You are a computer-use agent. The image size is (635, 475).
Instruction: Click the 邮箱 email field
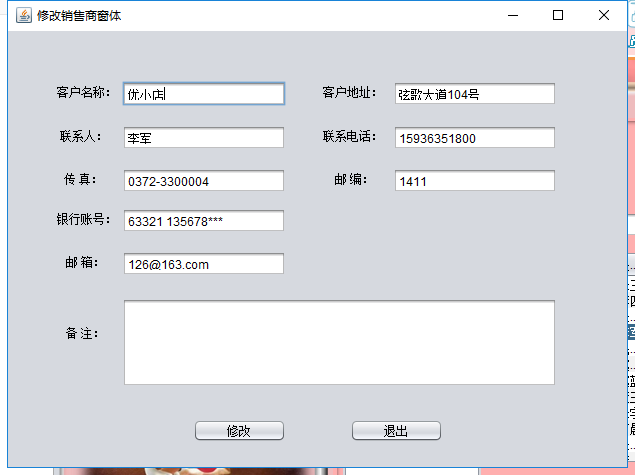click(x=204, y=264)
